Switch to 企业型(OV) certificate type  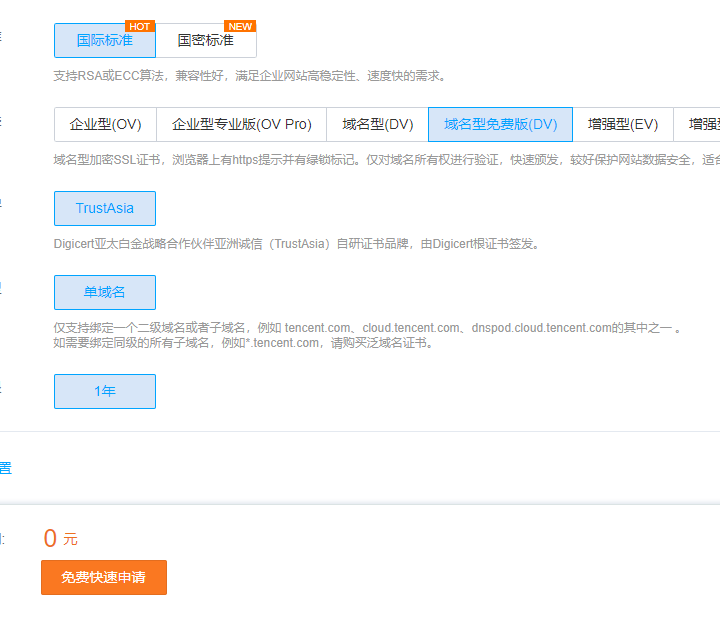105,125
